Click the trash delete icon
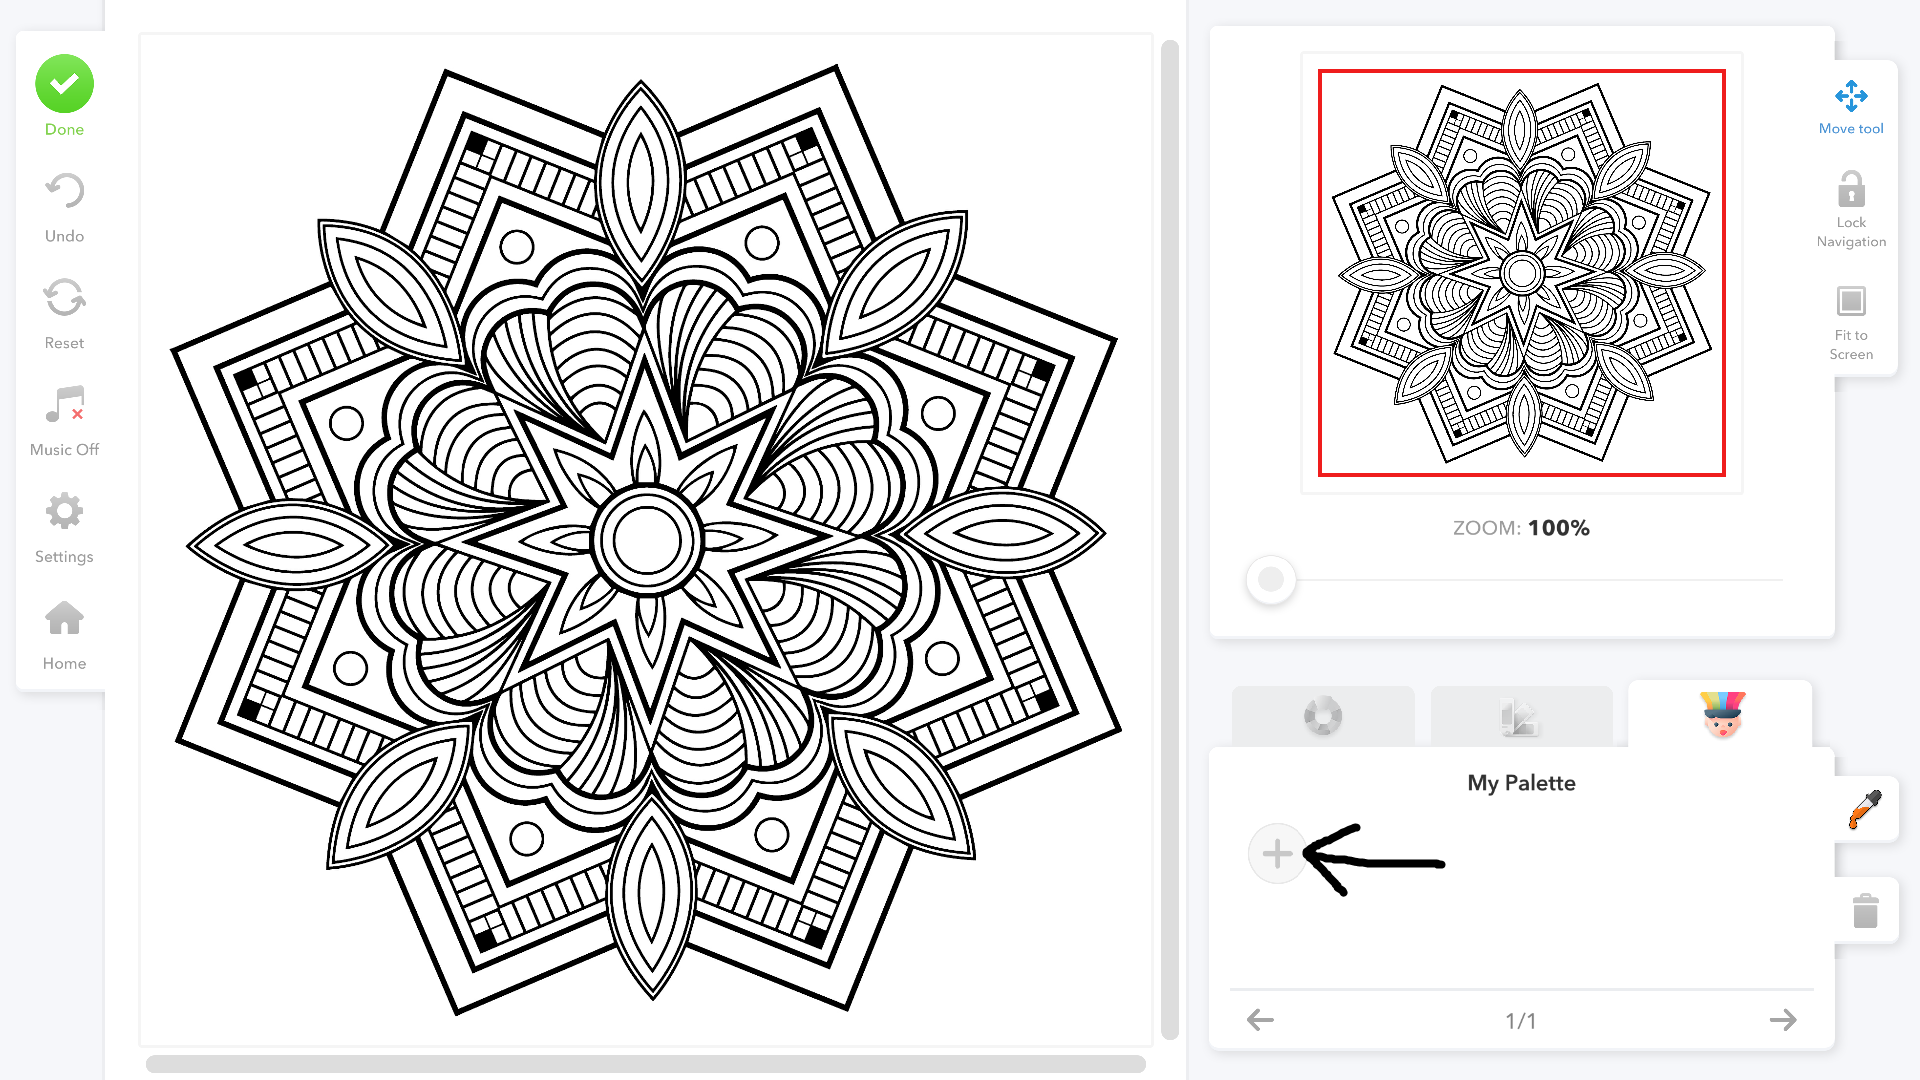 click(x=1865, y=911)
